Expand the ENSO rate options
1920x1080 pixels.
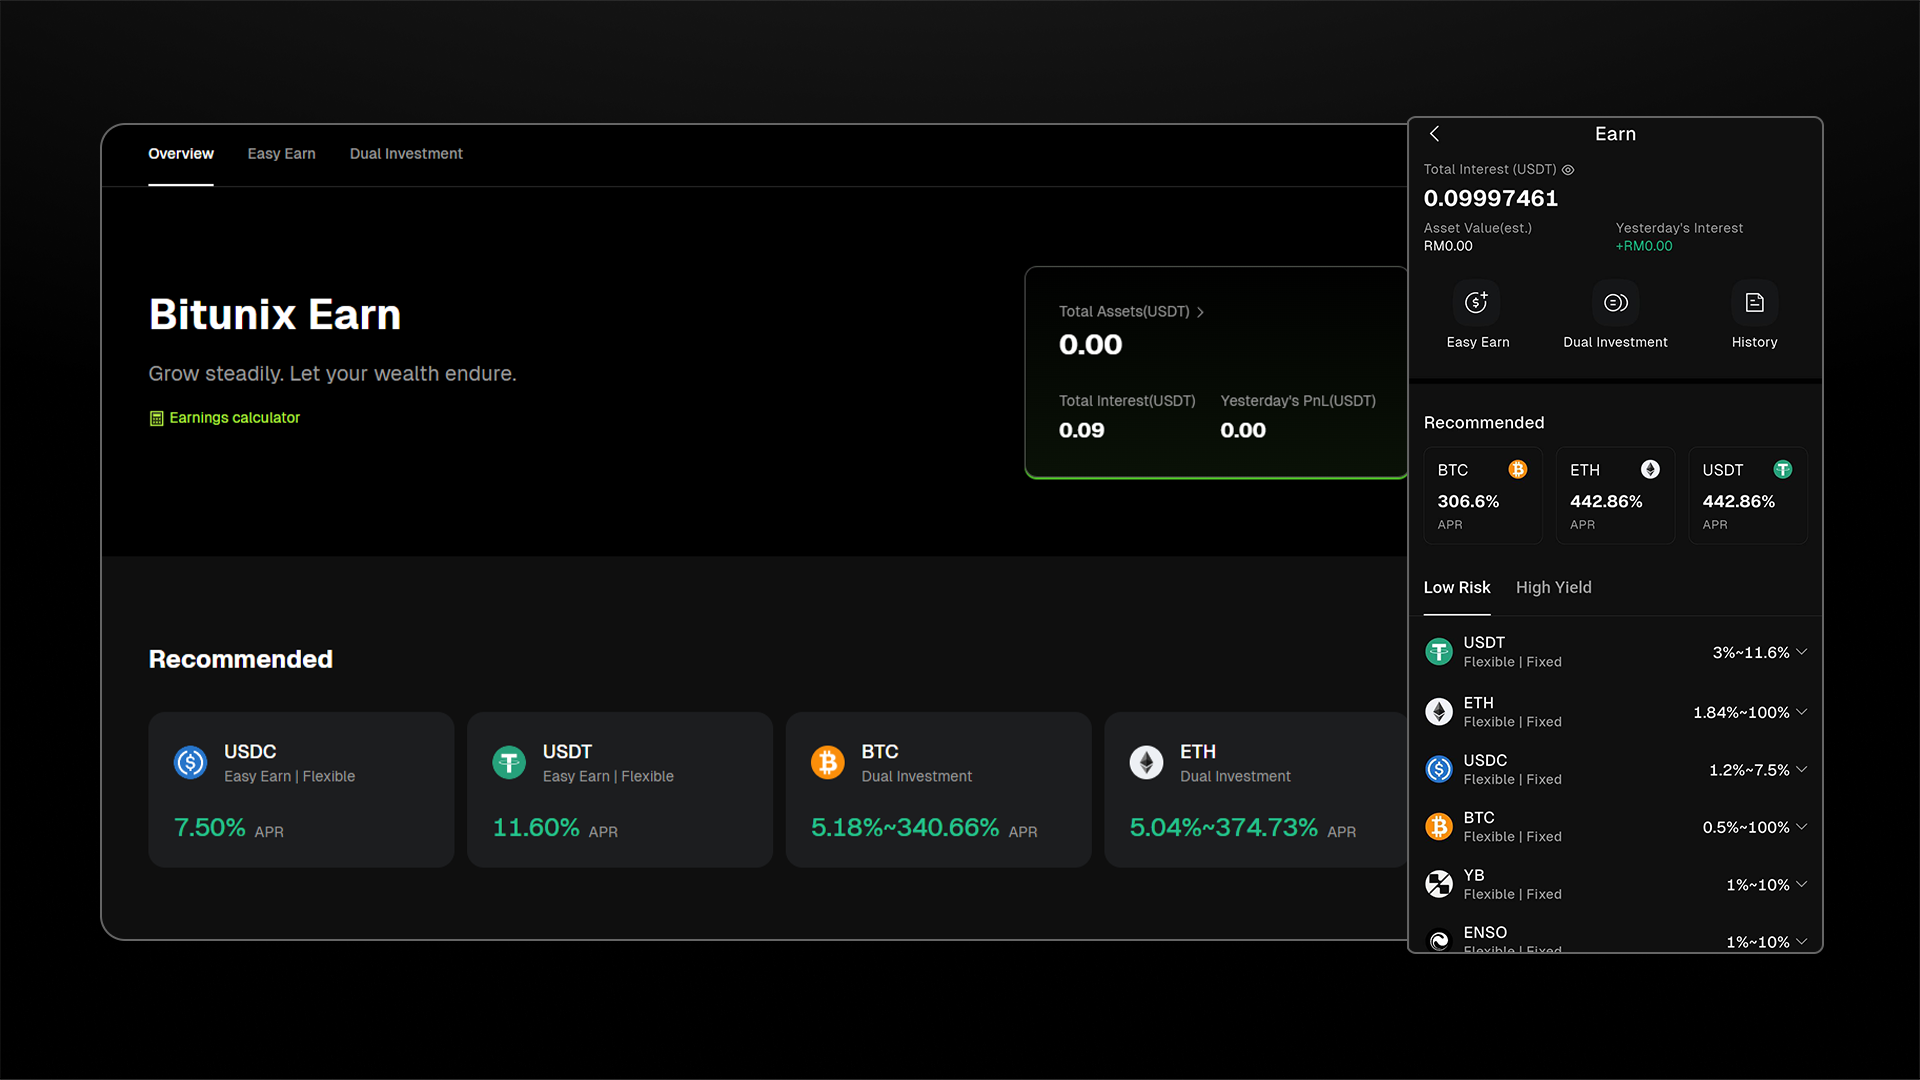coord(1803,941)
